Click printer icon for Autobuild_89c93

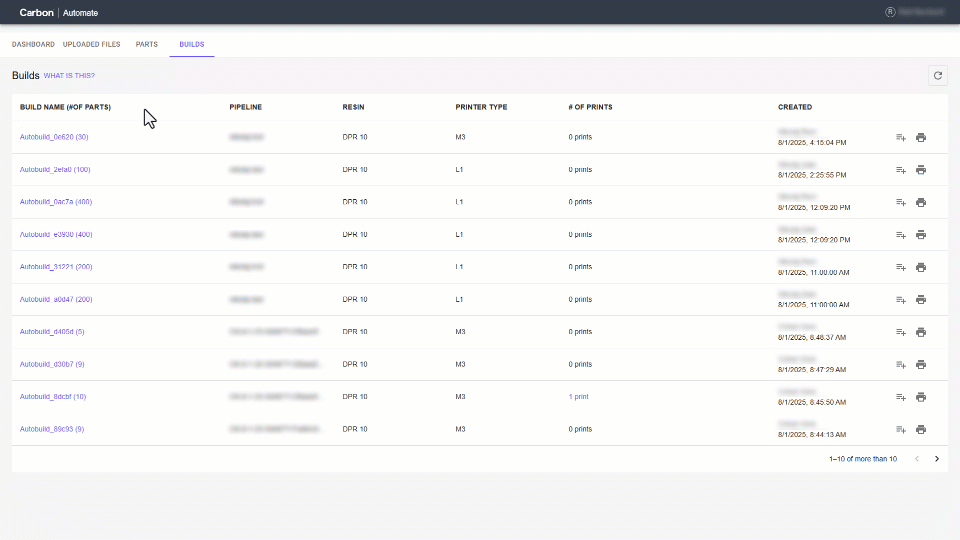pos(921,429)
